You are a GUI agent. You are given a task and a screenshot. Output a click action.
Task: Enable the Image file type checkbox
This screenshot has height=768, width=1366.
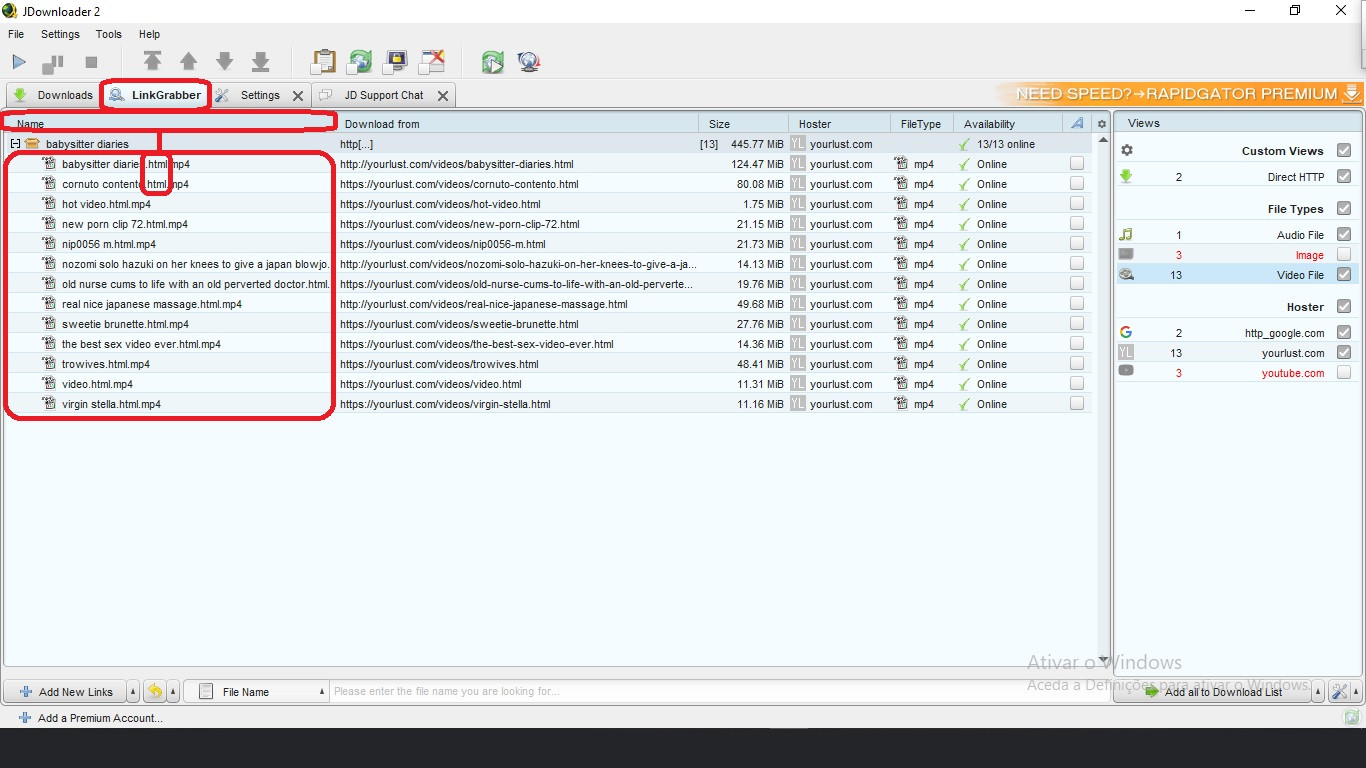coord(1344,254)
